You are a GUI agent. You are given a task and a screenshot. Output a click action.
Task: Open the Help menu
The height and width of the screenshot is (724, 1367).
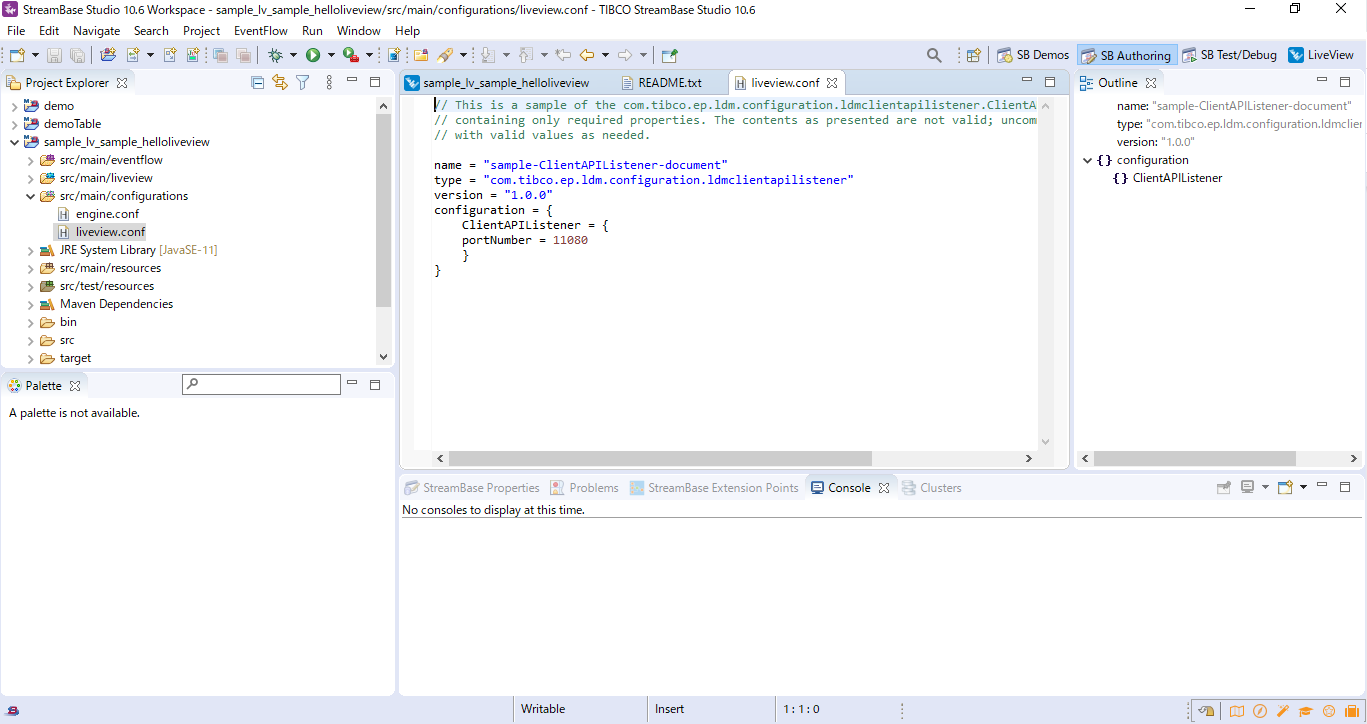click(408, 31)
